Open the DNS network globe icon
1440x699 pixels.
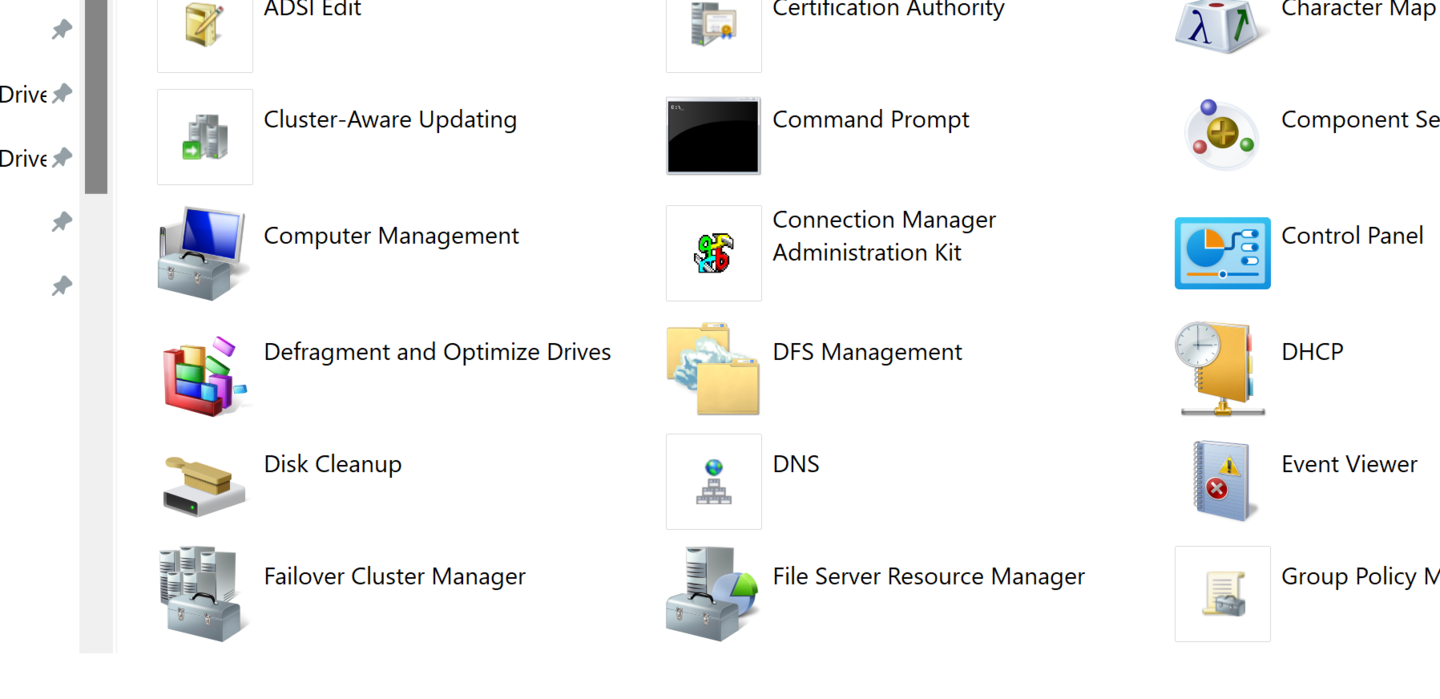pos(713,482)
